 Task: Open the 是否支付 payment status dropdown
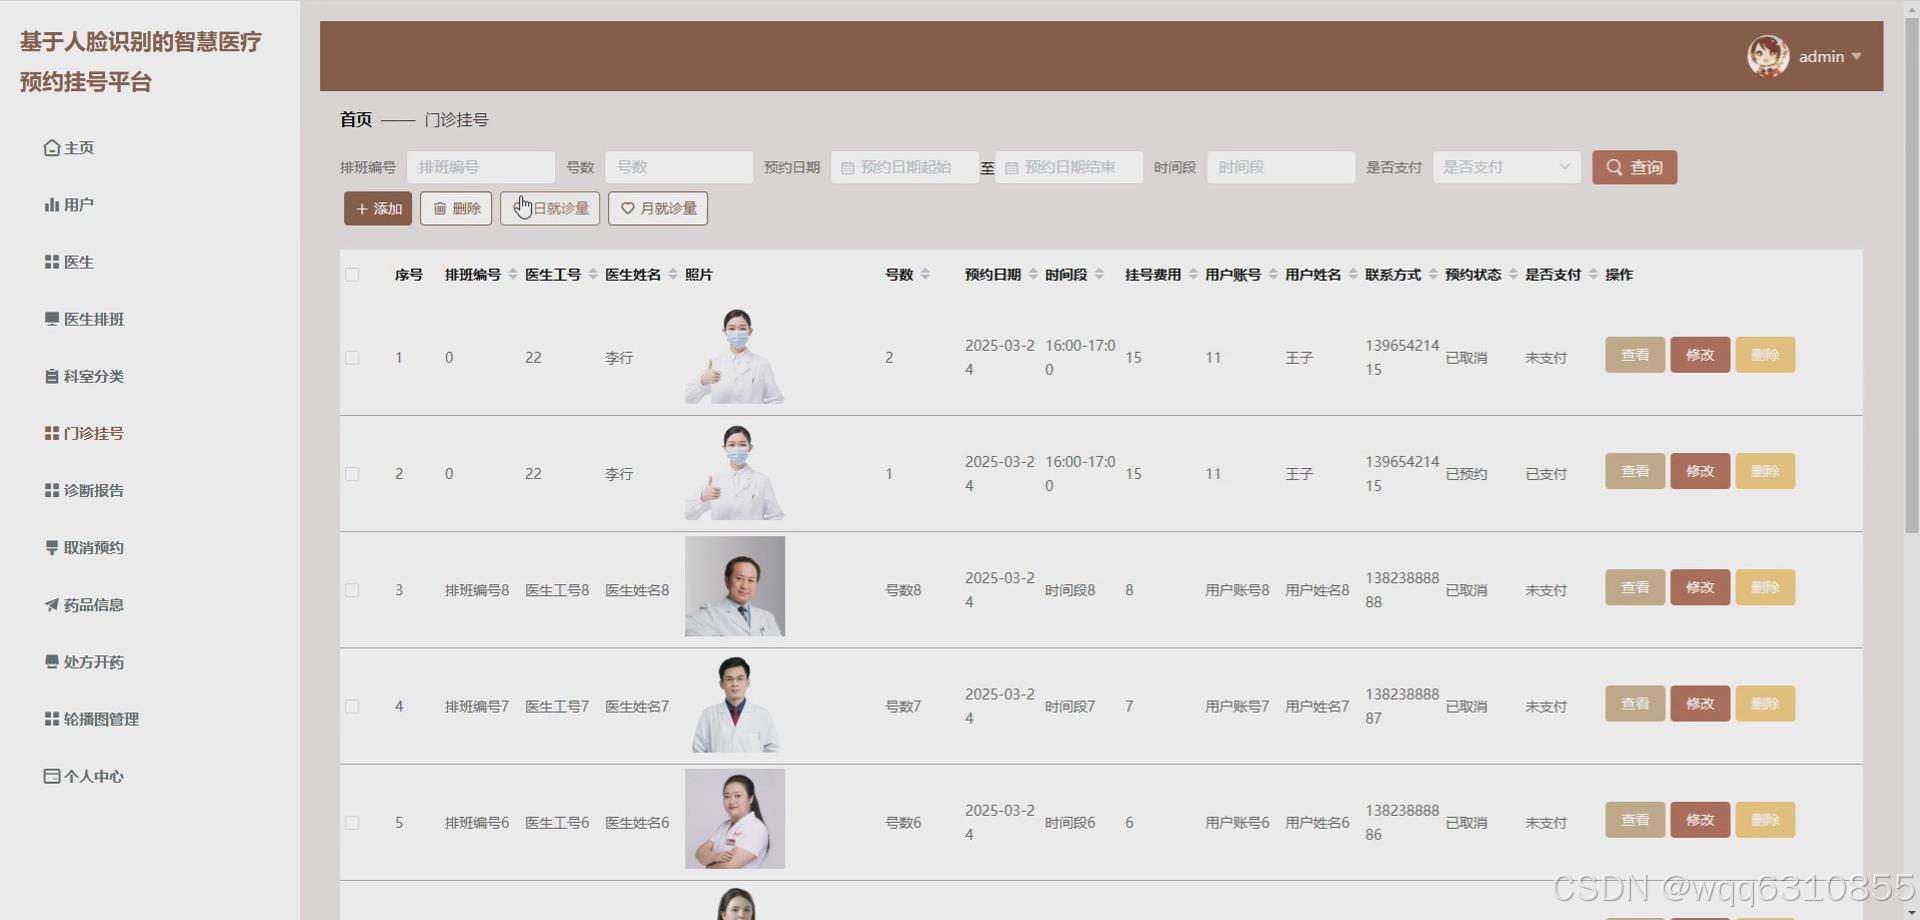point(1506,167)
